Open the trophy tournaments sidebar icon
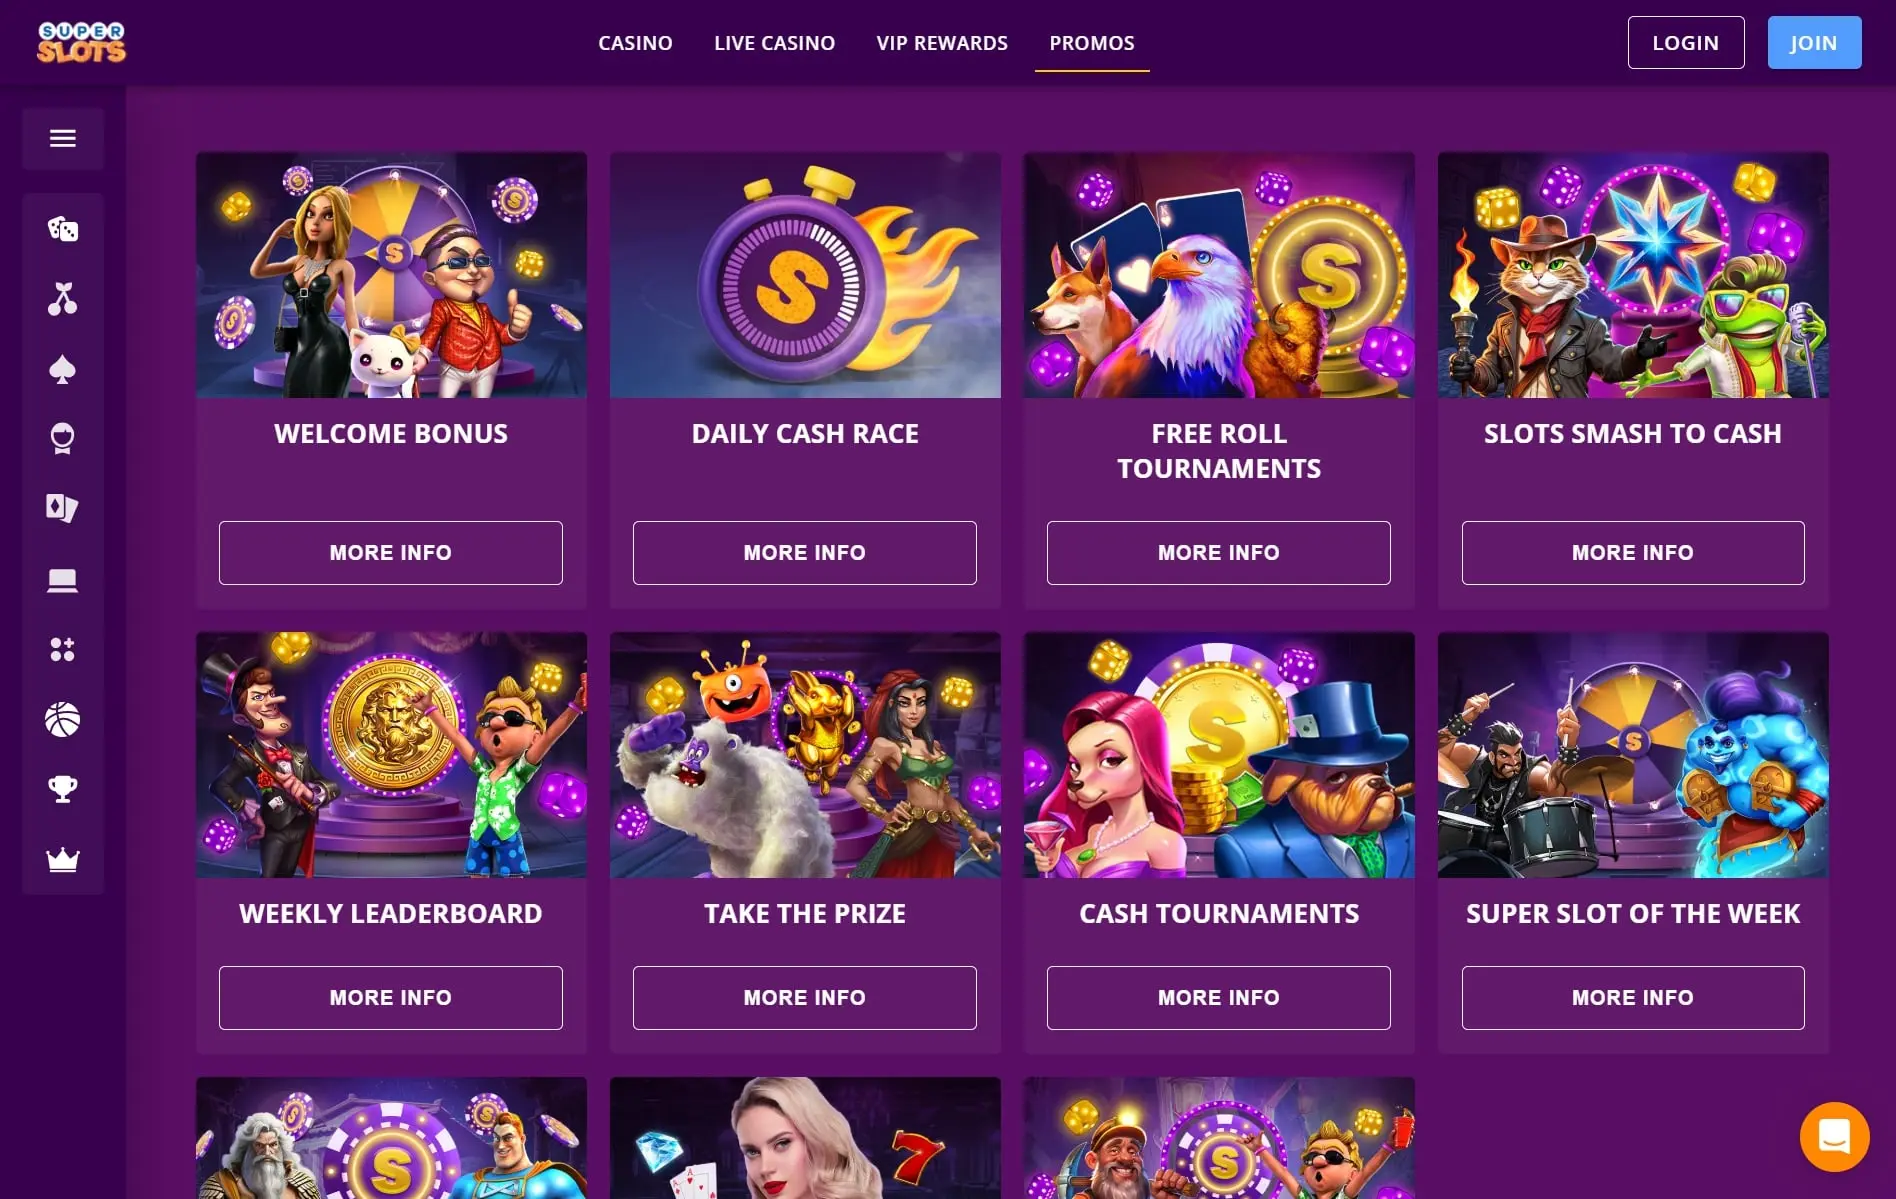Viewport: 1896px width, 1199px height. tap(63, 789)
